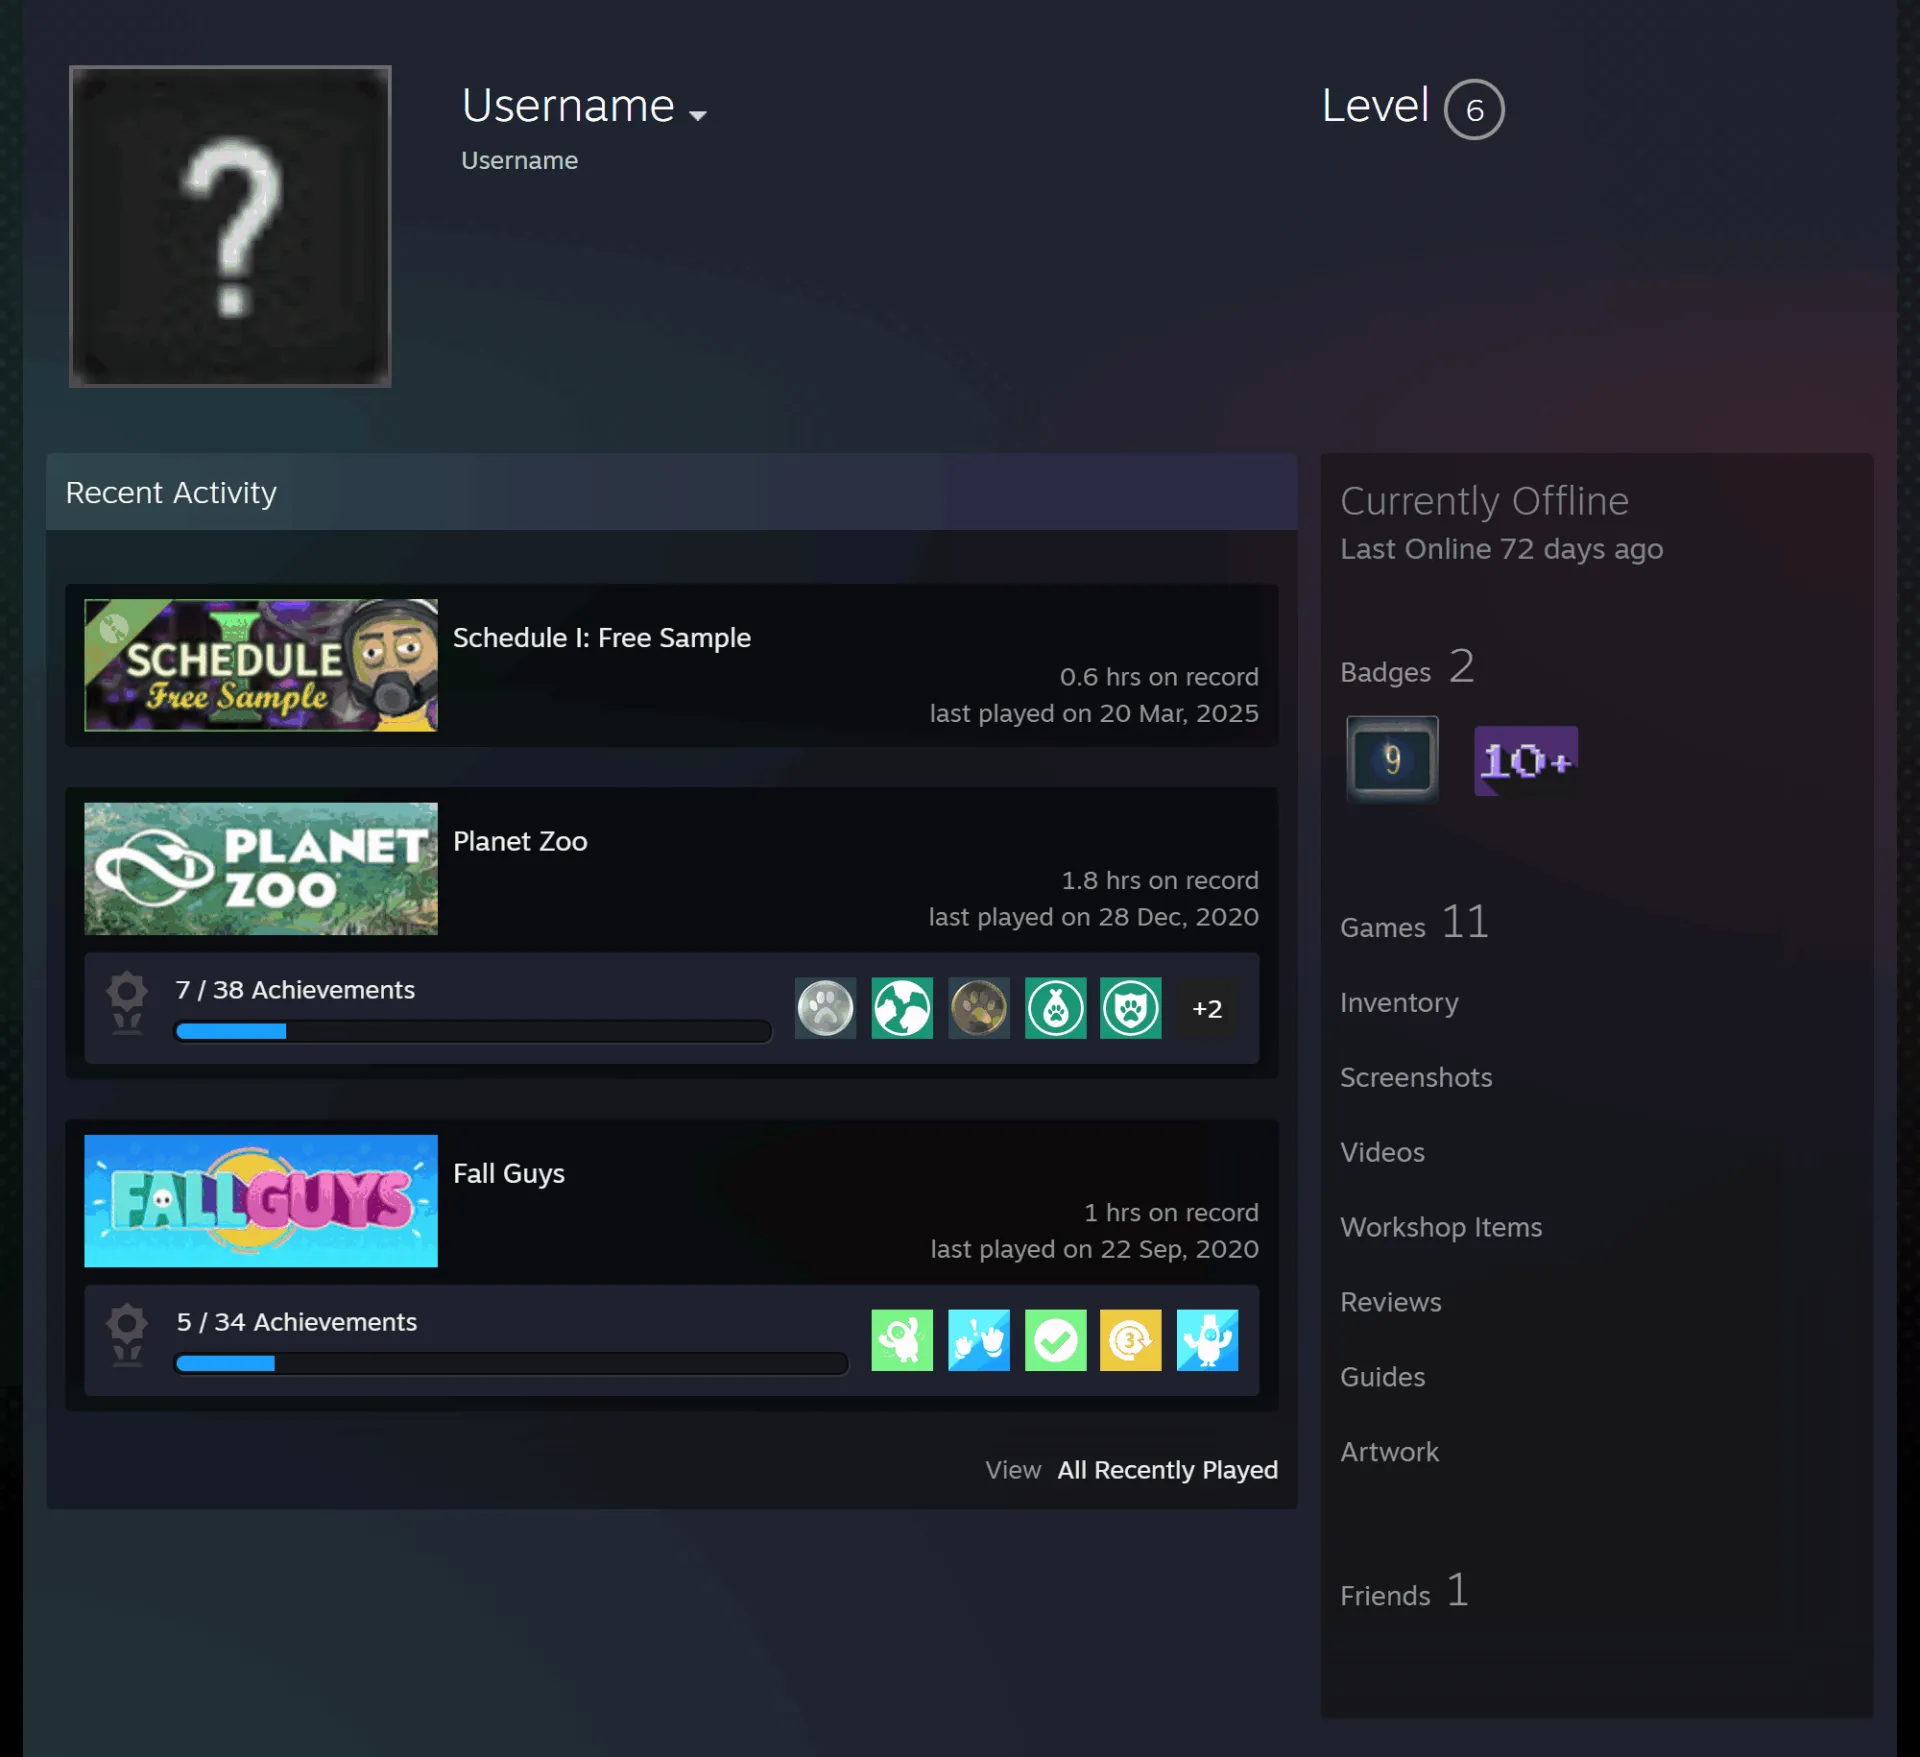The height and width of the screenshot is (1757, 1920).
Task: Open the Guides link
Action: pos(1382,1377)
